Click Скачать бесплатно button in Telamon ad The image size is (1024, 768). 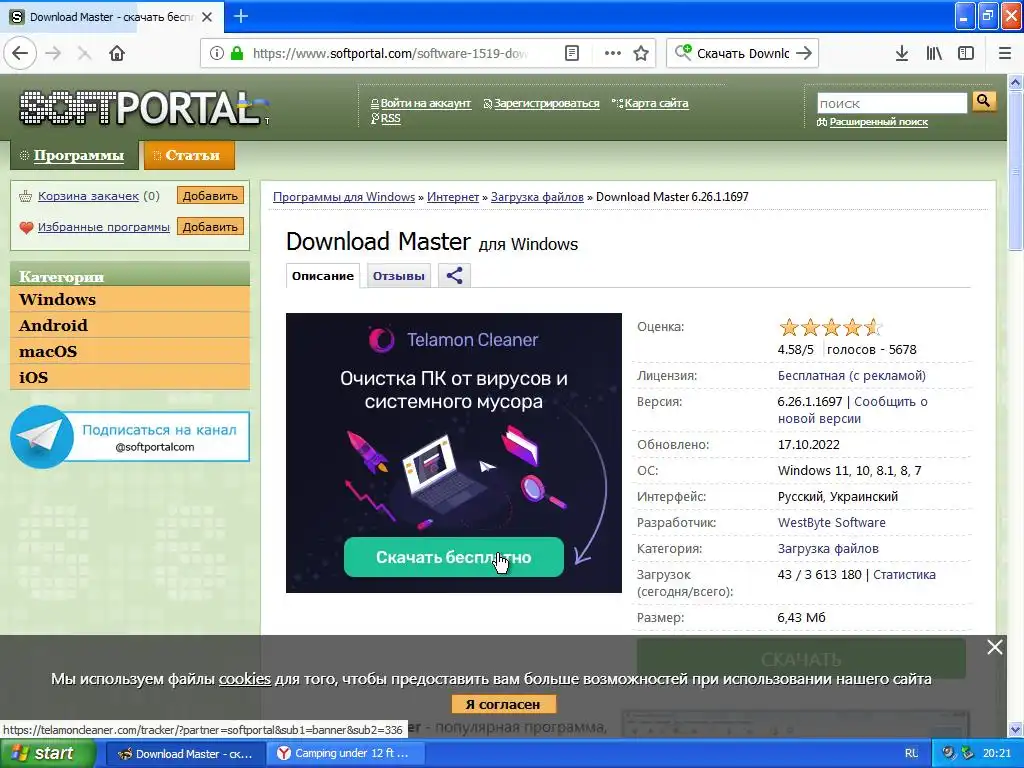point(453,557)
